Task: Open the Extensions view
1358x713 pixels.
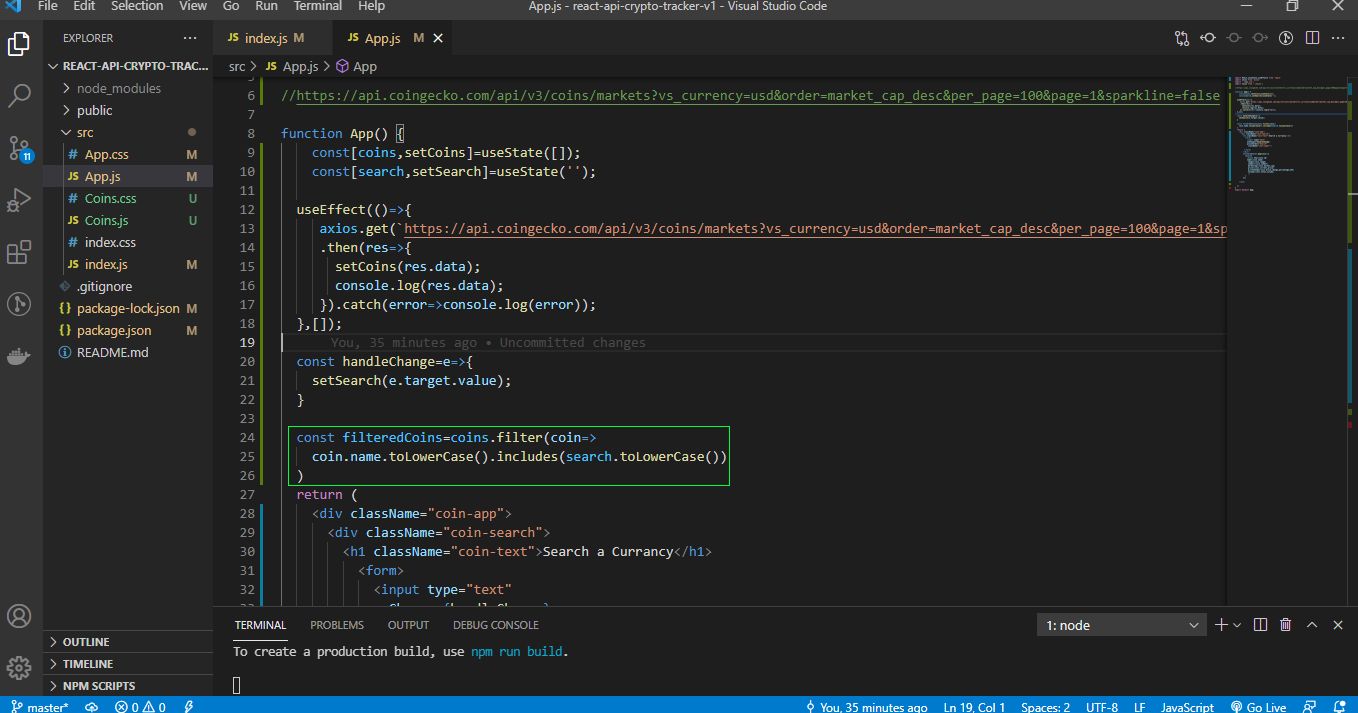Action: click(x=20, y=252)
